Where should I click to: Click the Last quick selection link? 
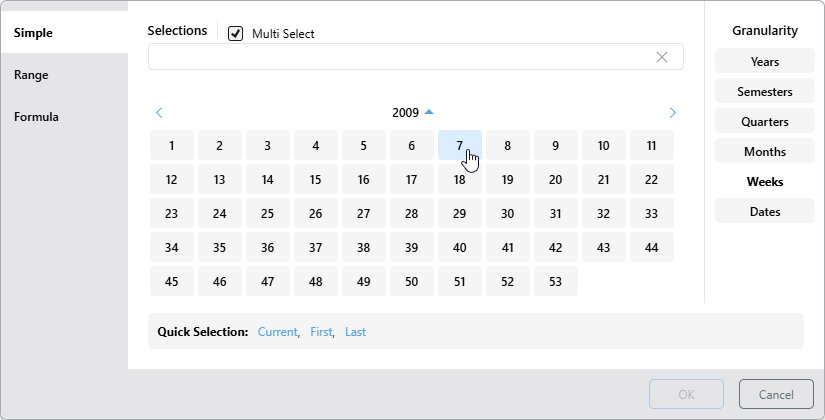[x=355, y=332]
